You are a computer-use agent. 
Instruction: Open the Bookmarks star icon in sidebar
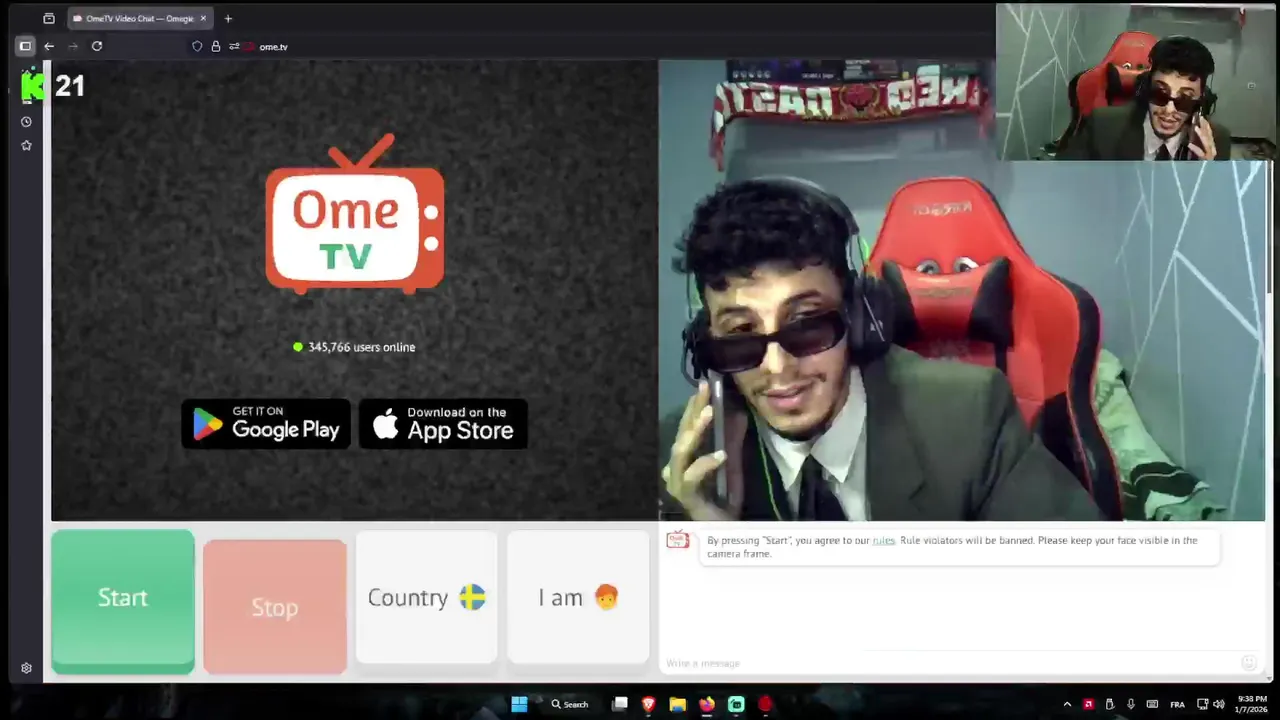[x=26, y=146]
